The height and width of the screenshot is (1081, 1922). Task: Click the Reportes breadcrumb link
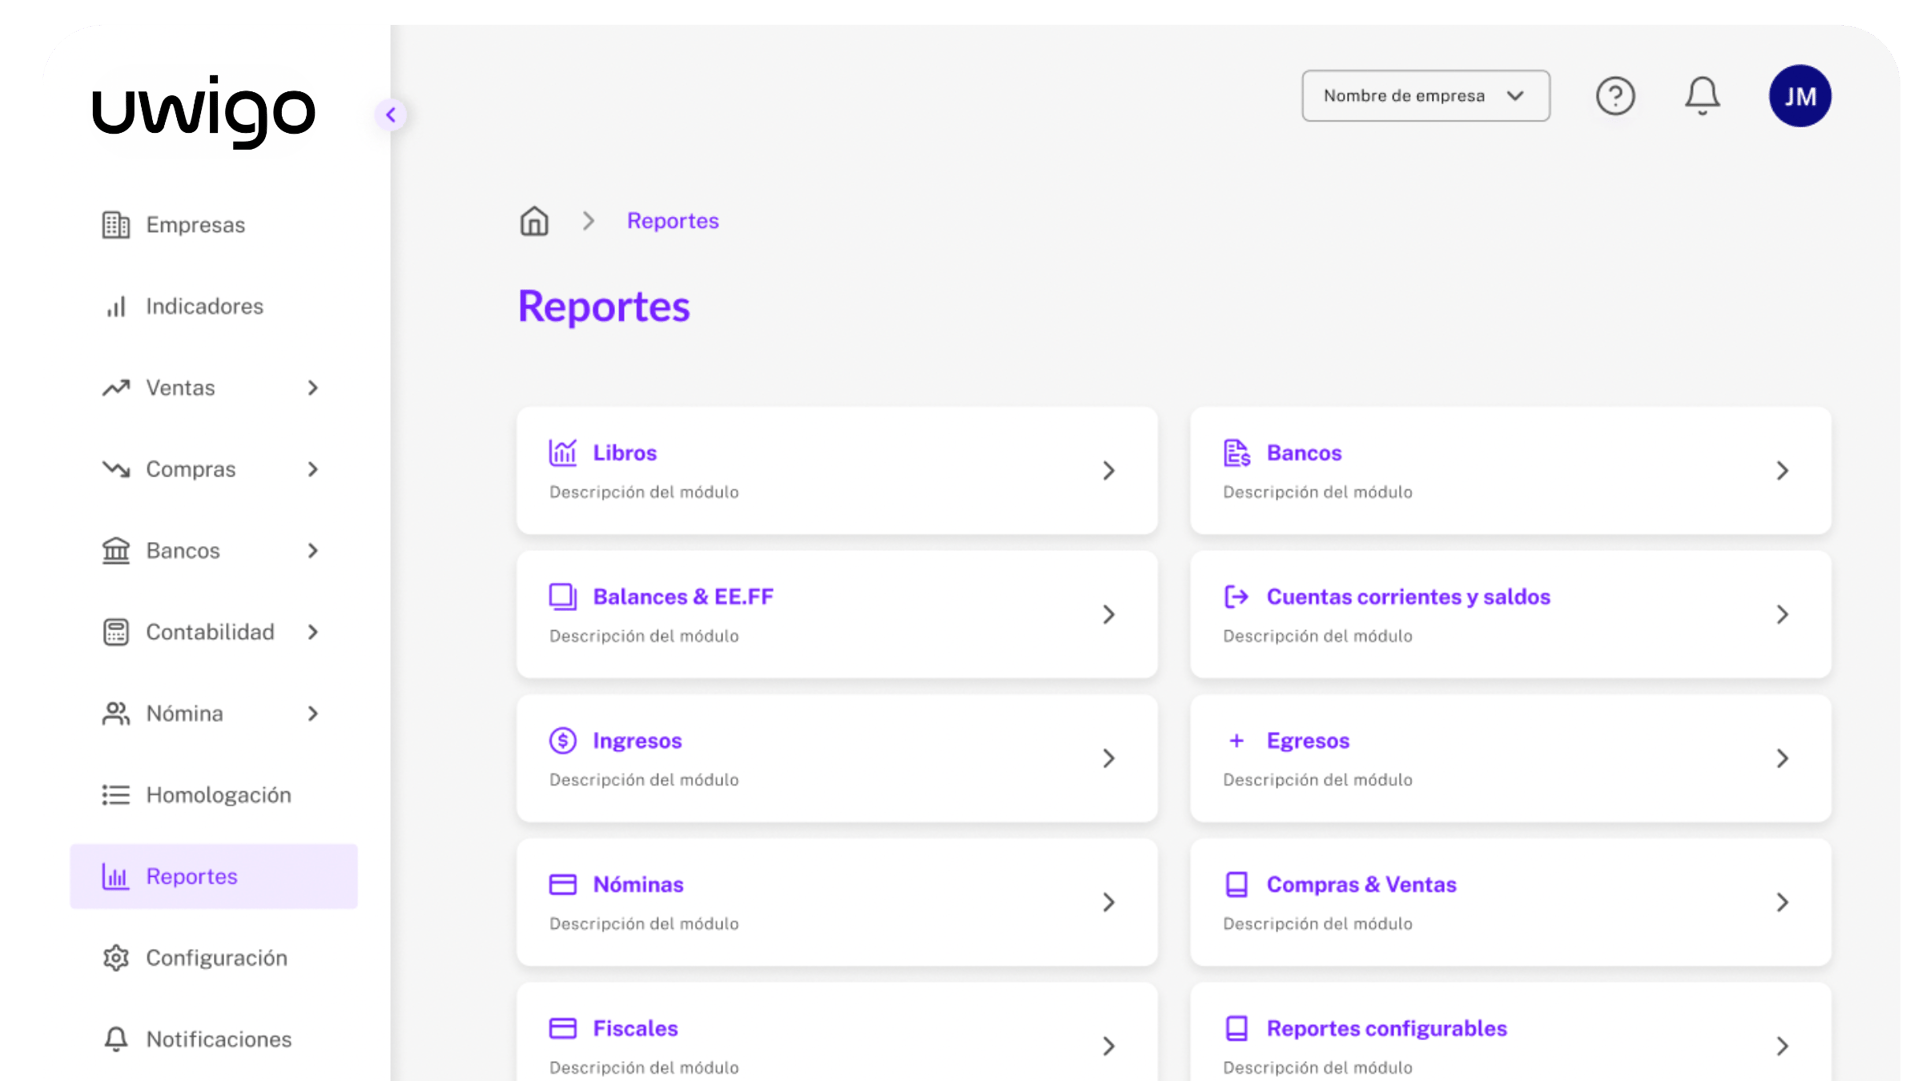click(672, 221)
